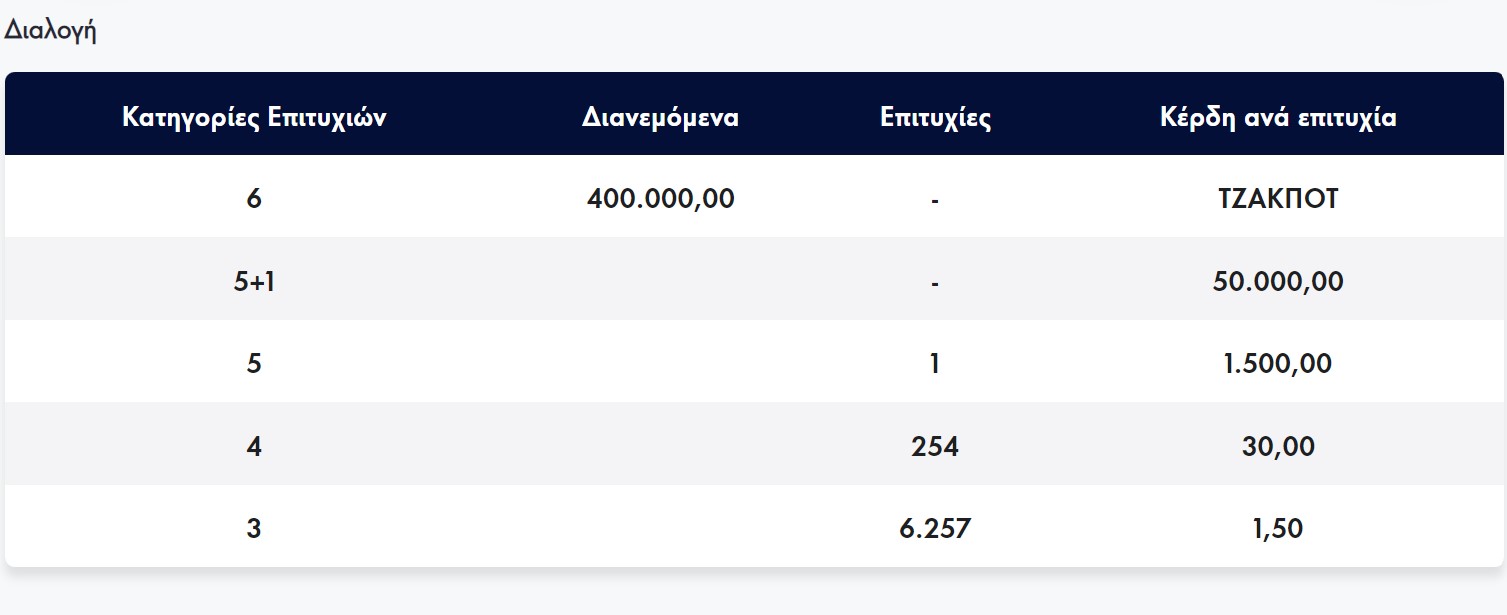Select the category 6 cell
The height and width of the screenshot is (615, 1507).
tap(254, 198)
